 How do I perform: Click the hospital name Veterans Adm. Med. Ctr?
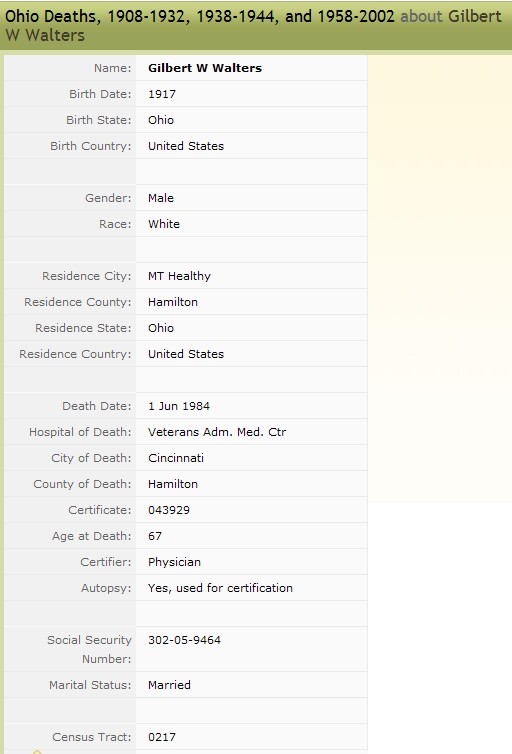(x=217, y=432)
